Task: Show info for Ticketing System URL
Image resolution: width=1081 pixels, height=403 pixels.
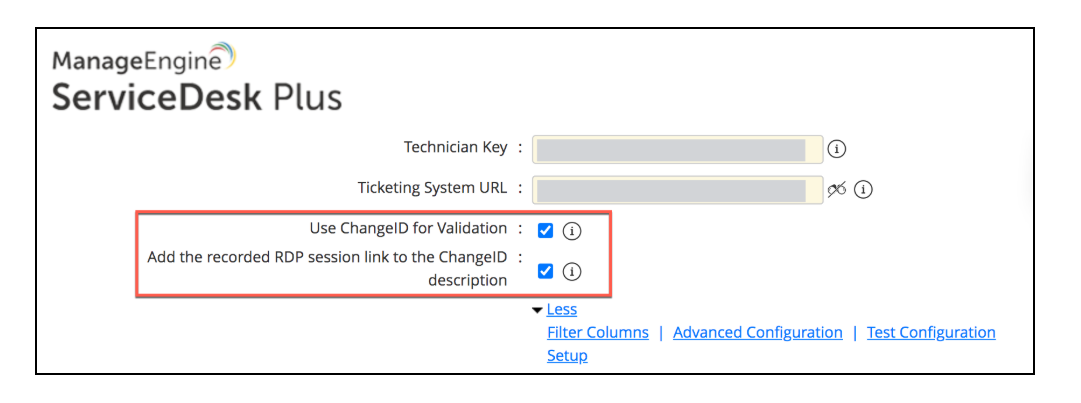Action: pos(863,189)
